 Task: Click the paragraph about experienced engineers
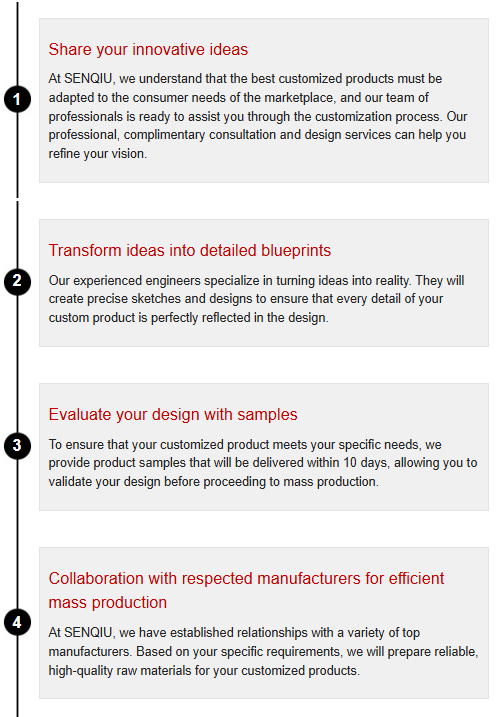[x=257, y=299]
